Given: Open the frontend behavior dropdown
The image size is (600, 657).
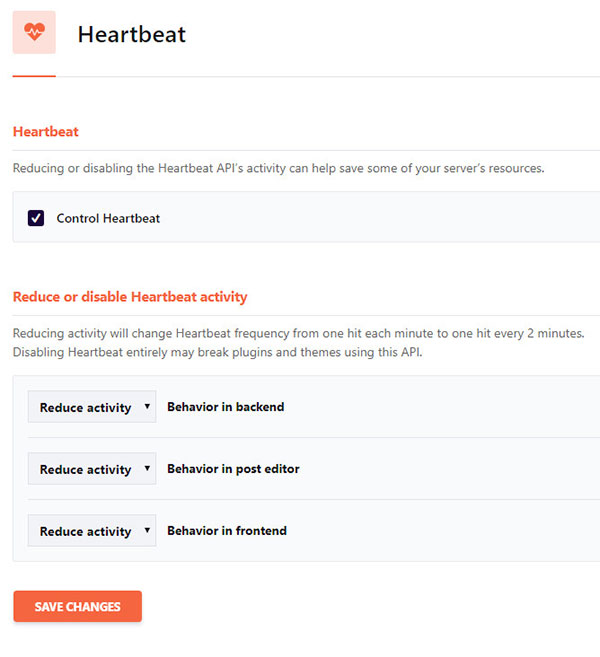Looking at the screenshot, I should point(86,531).
